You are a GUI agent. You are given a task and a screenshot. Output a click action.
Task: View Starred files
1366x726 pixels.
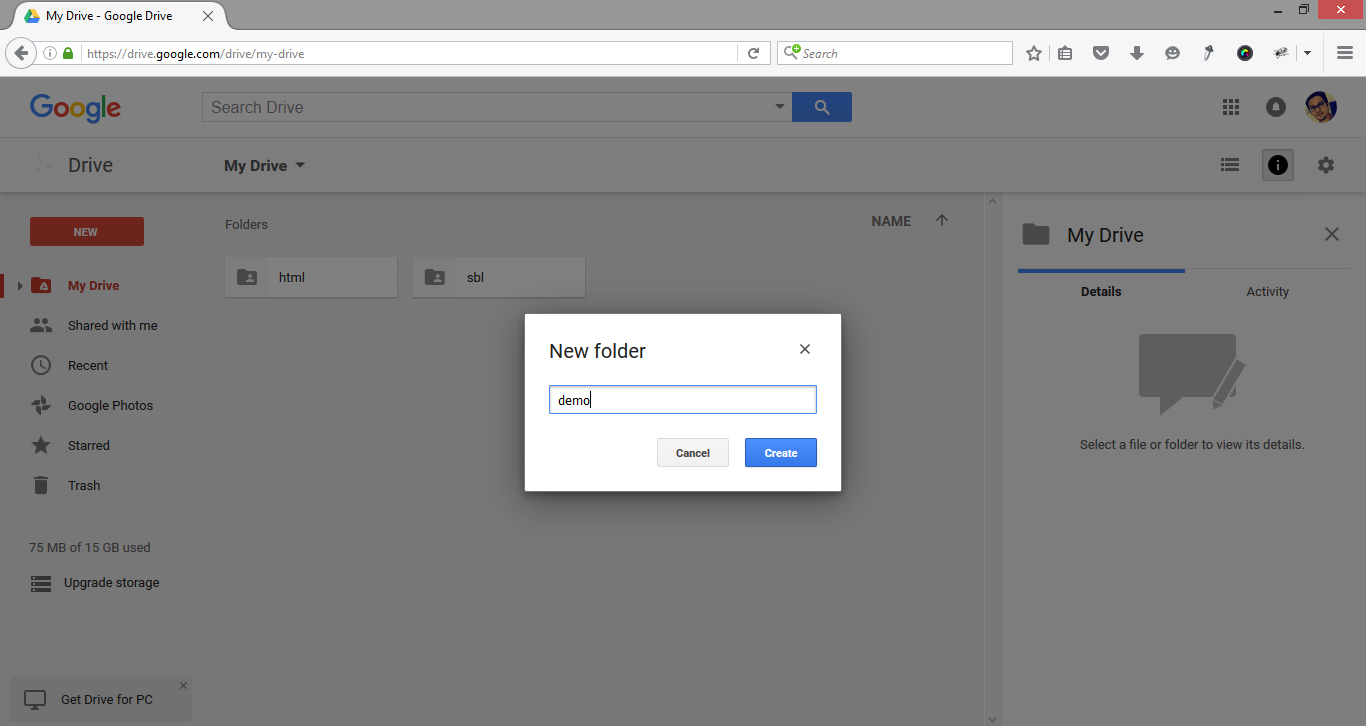click(x=88, y=445)
